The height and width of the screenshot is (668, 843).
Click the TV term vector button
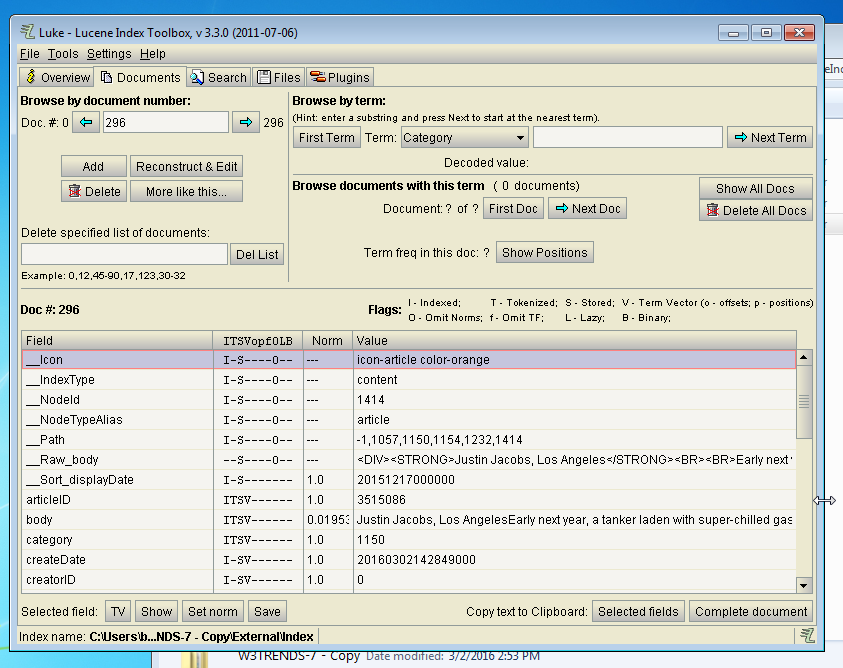pos(118,612)
